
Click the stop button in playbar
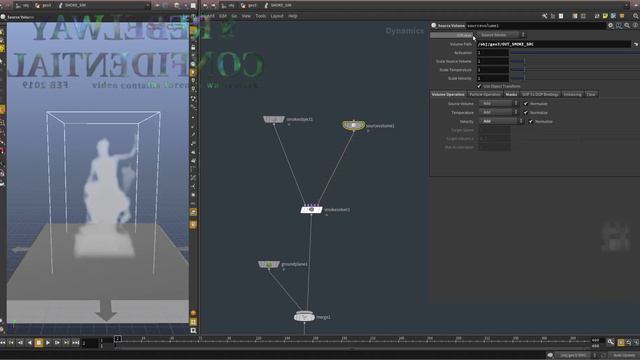(38, 343)
